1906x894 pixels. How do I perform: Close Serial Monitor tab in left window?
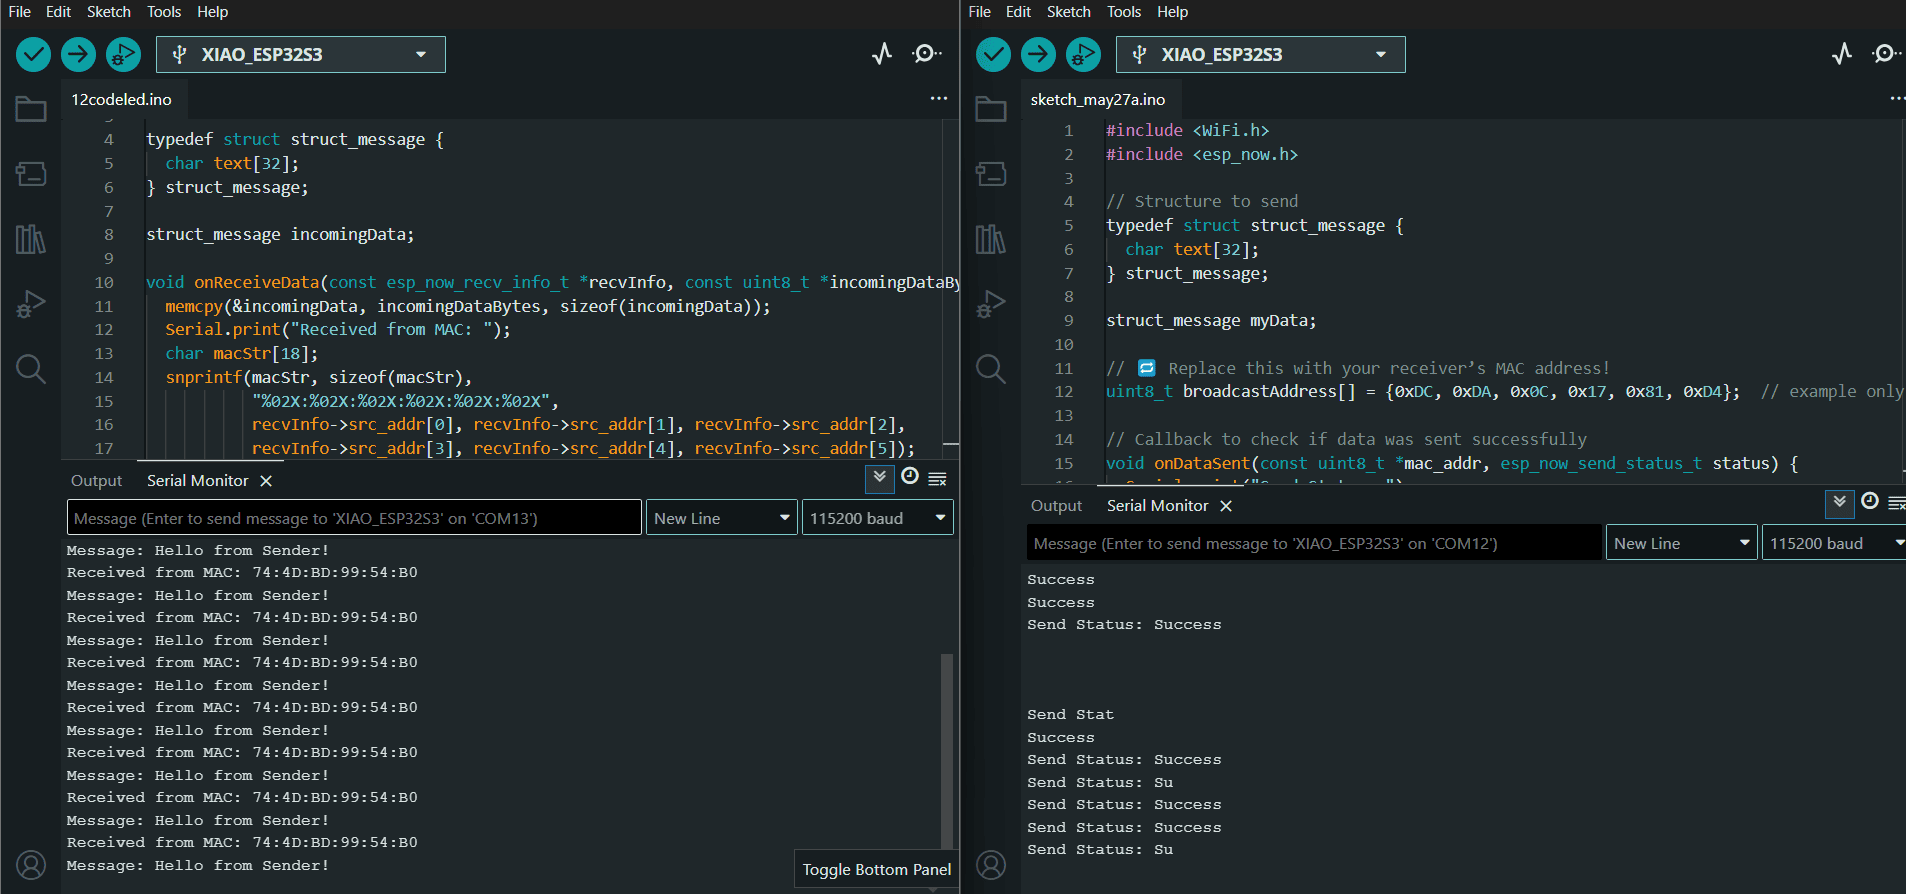coord(266,481)
